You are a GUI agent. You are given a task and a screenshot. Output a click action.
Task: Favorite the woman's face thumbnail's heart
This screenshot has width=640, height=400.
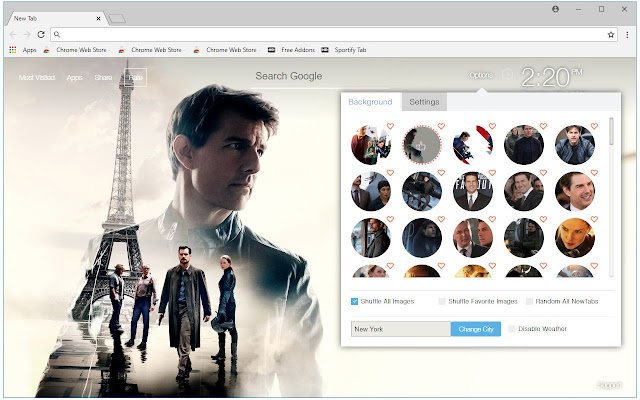pos(594,219)
